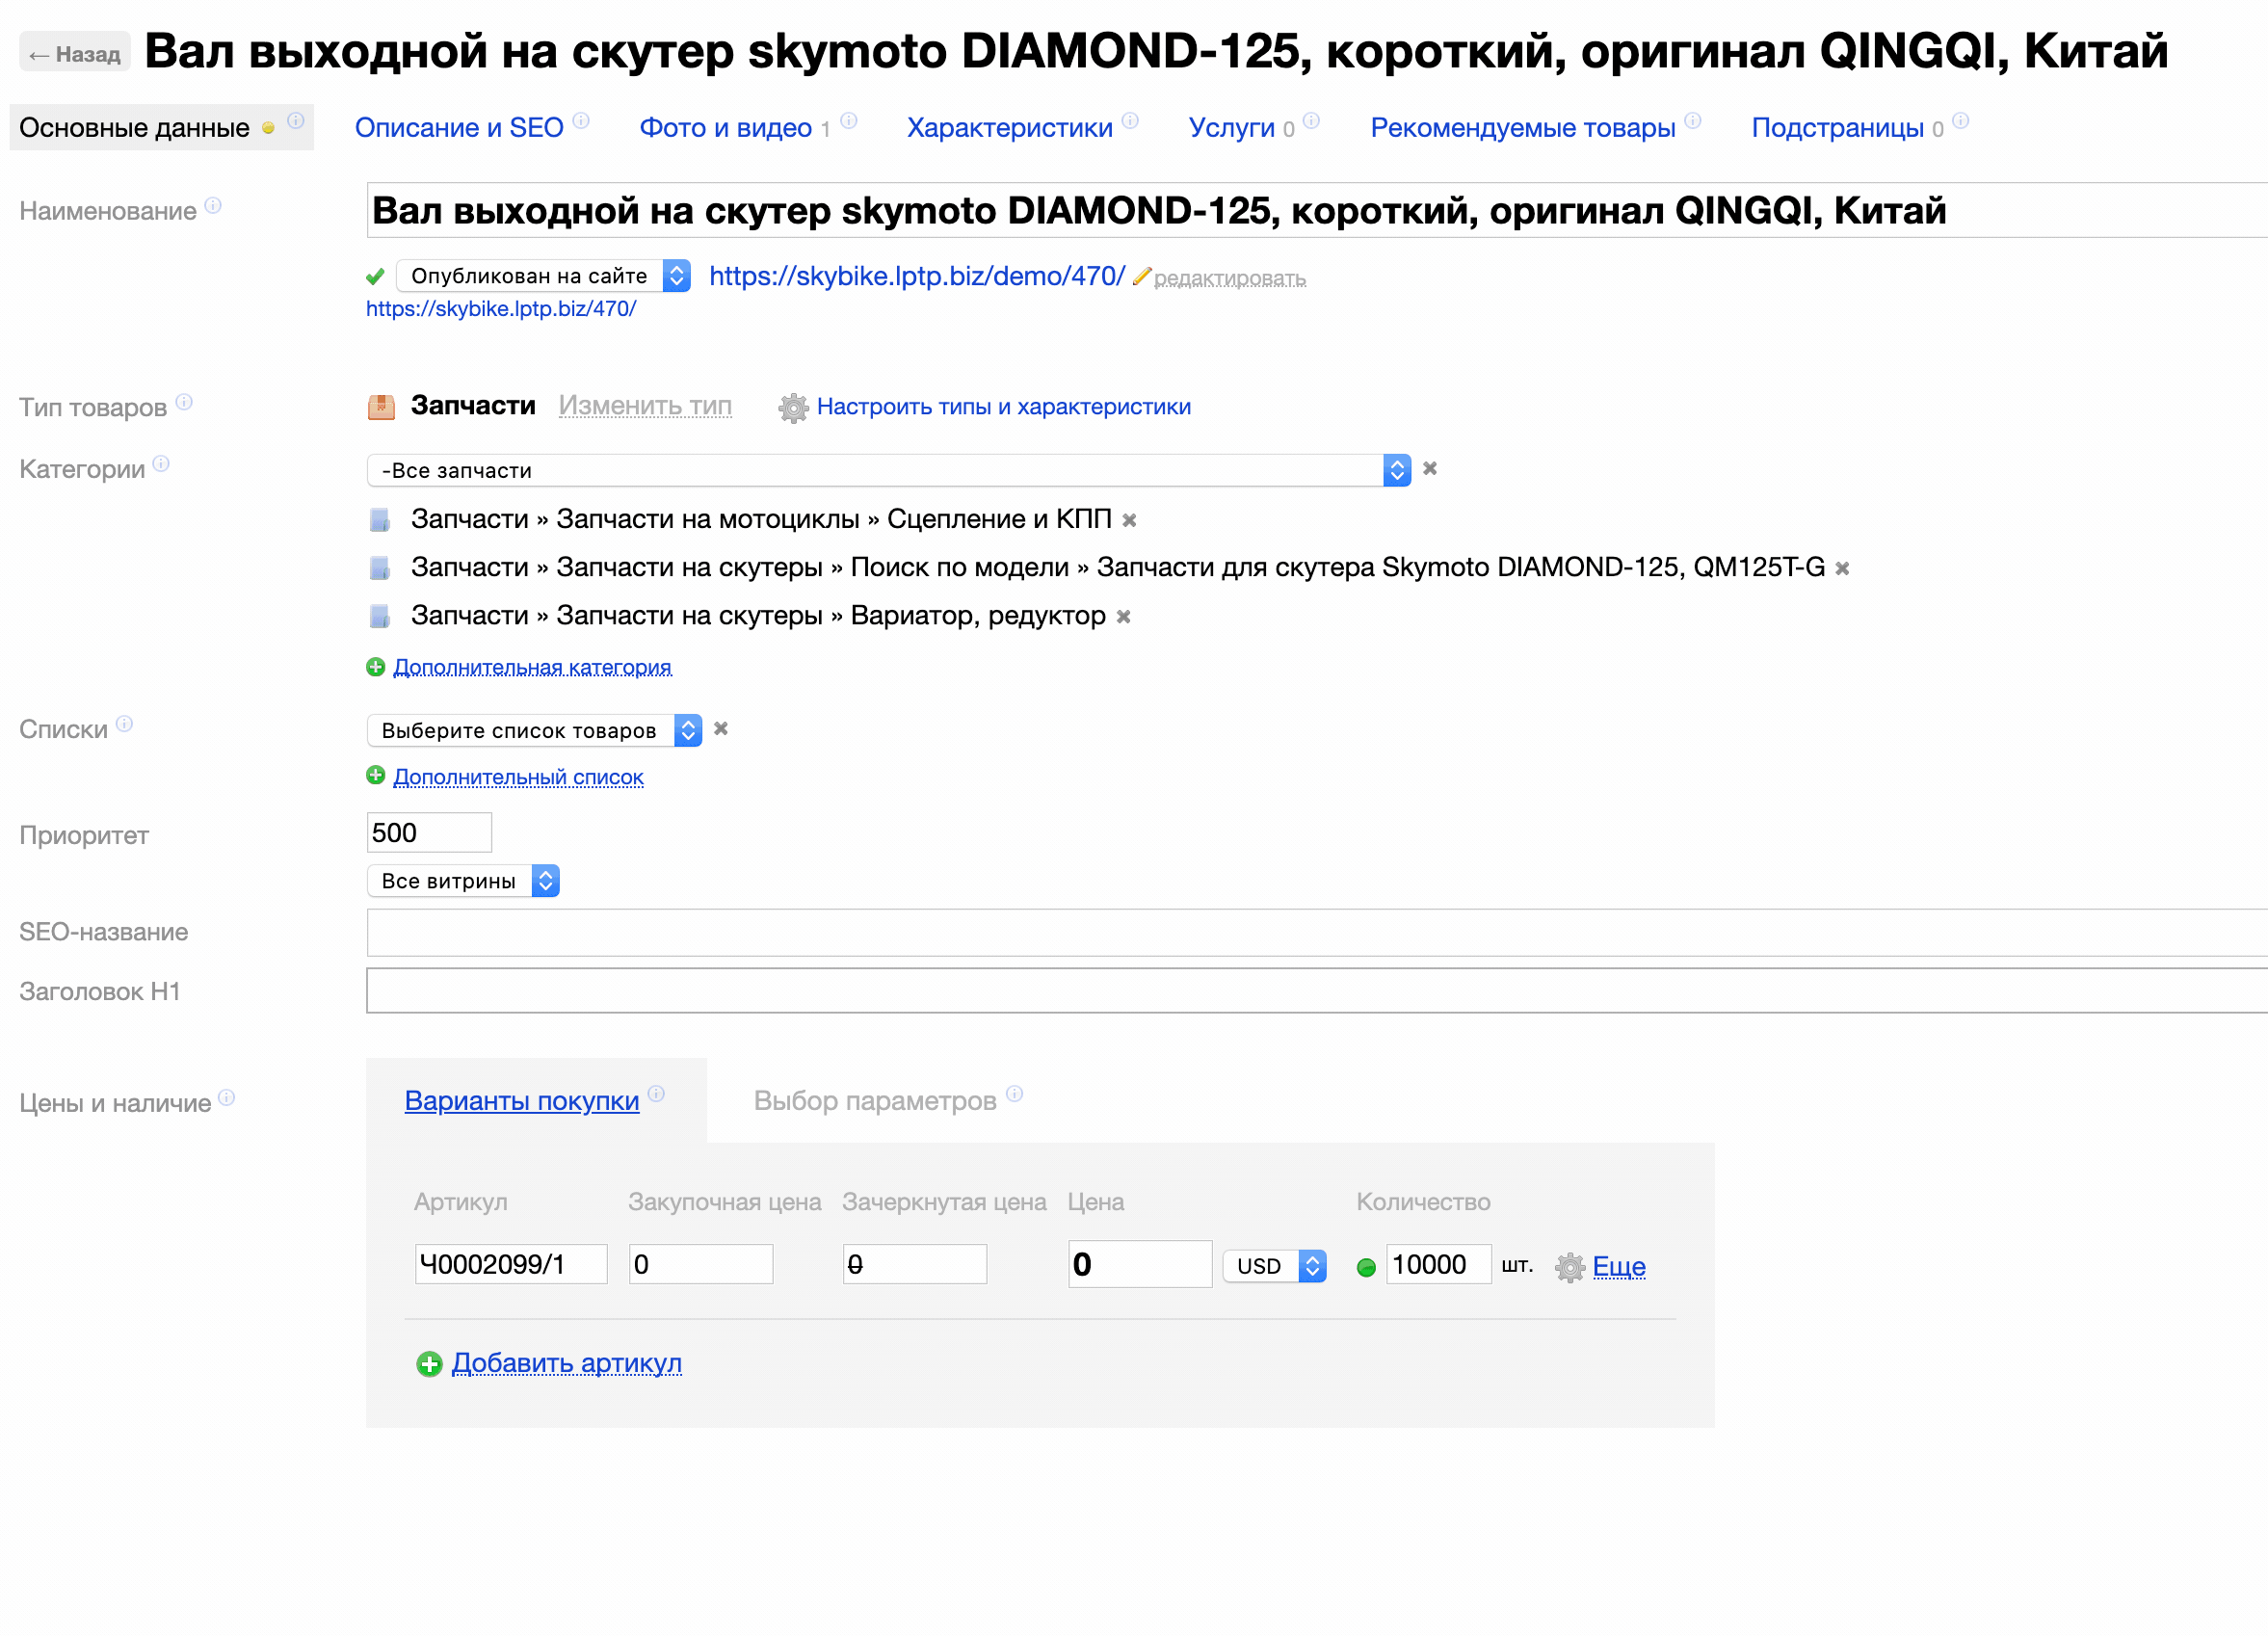Click the folder icon beside Поиск по модели row
2268x1636 pixels.
pos(379,567)
